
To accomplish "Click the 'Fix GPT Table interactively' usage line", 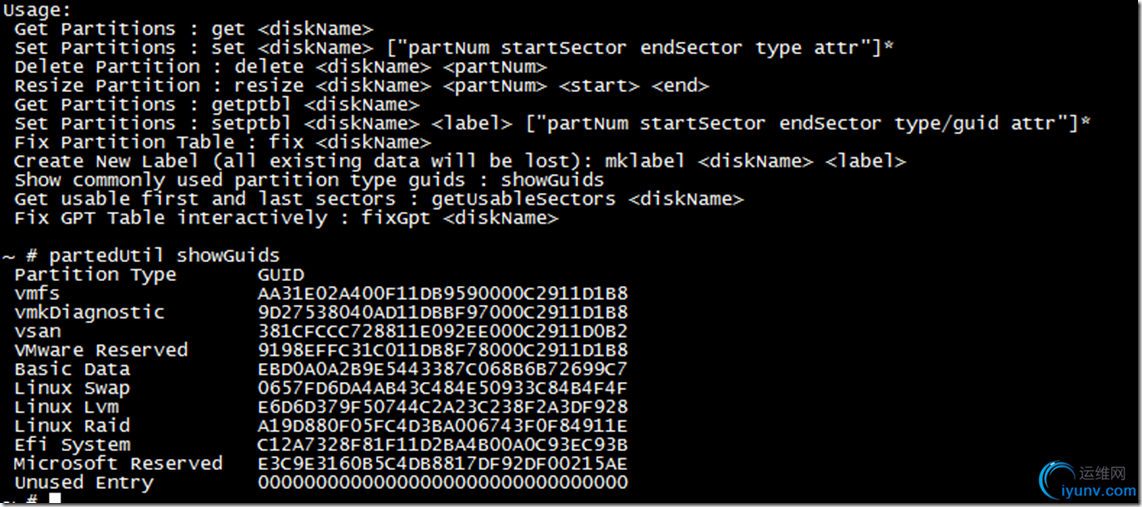I will (x=286, y=218).
